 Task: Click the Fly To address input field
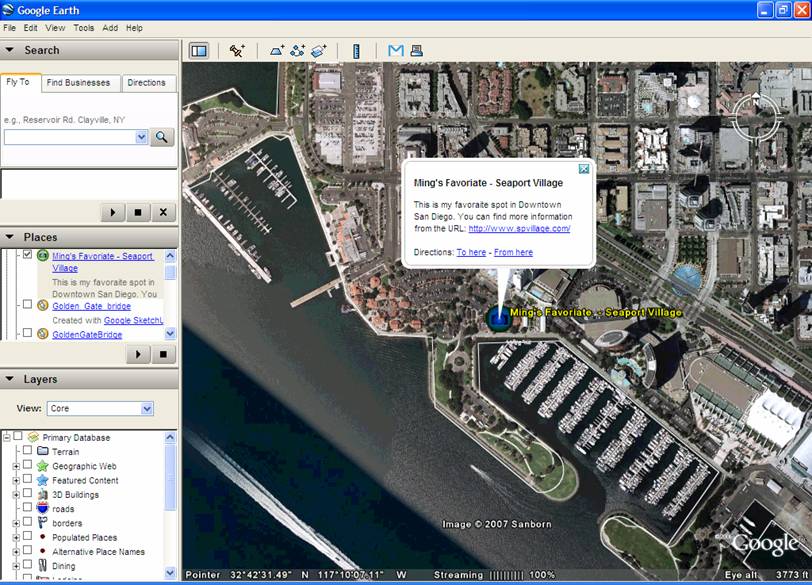(70, 137)
